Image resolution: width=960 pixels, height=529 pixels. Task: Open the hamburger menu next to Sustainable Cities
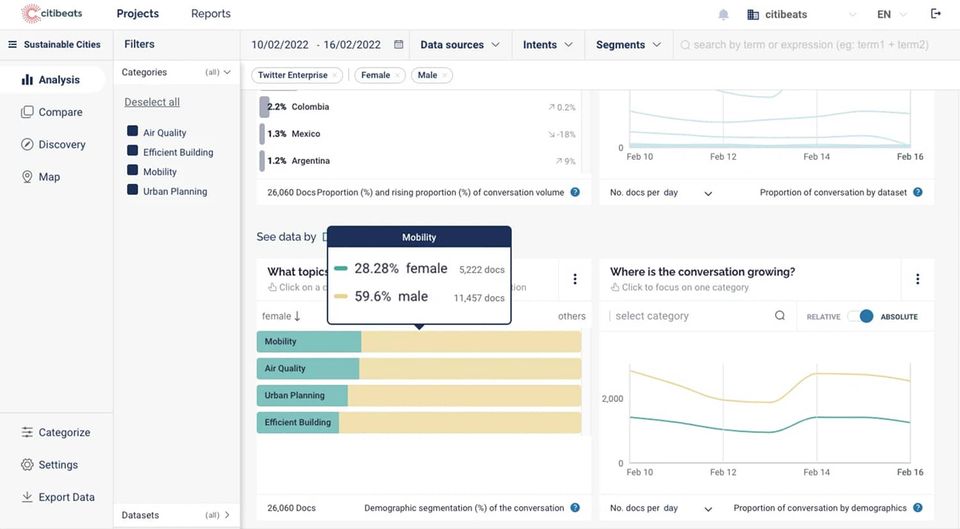12,44
